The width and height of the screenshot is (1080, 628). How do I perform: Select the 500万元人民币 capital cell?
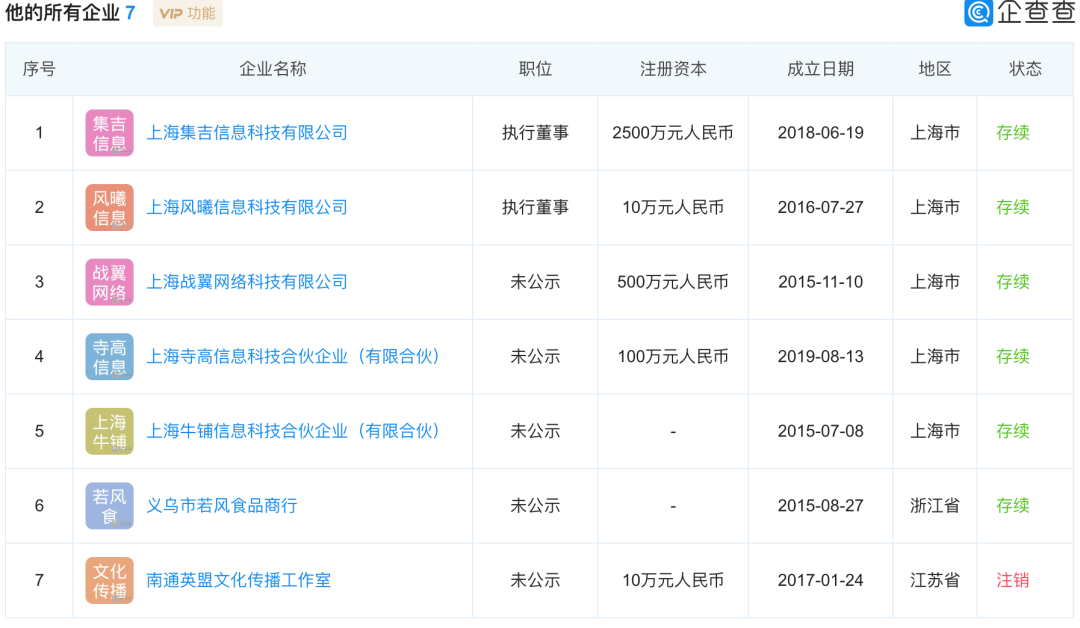tap(673, 282)
